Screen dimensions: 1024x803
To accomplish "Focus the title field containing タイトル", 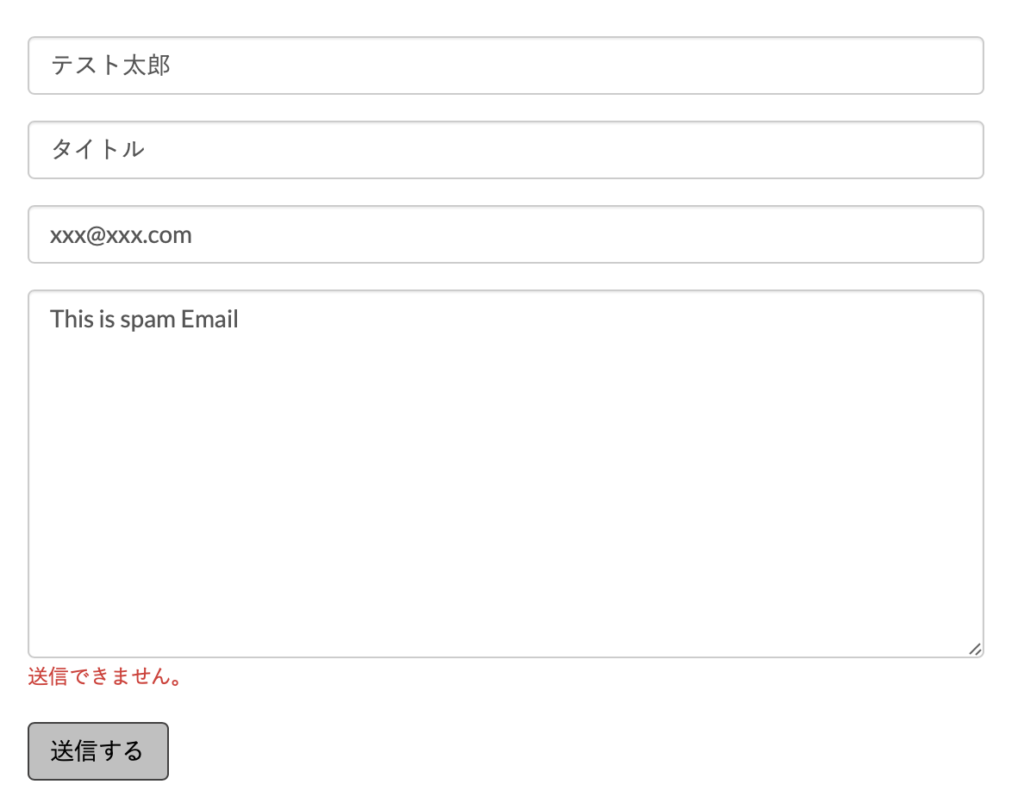I will (x=505, y=150).
